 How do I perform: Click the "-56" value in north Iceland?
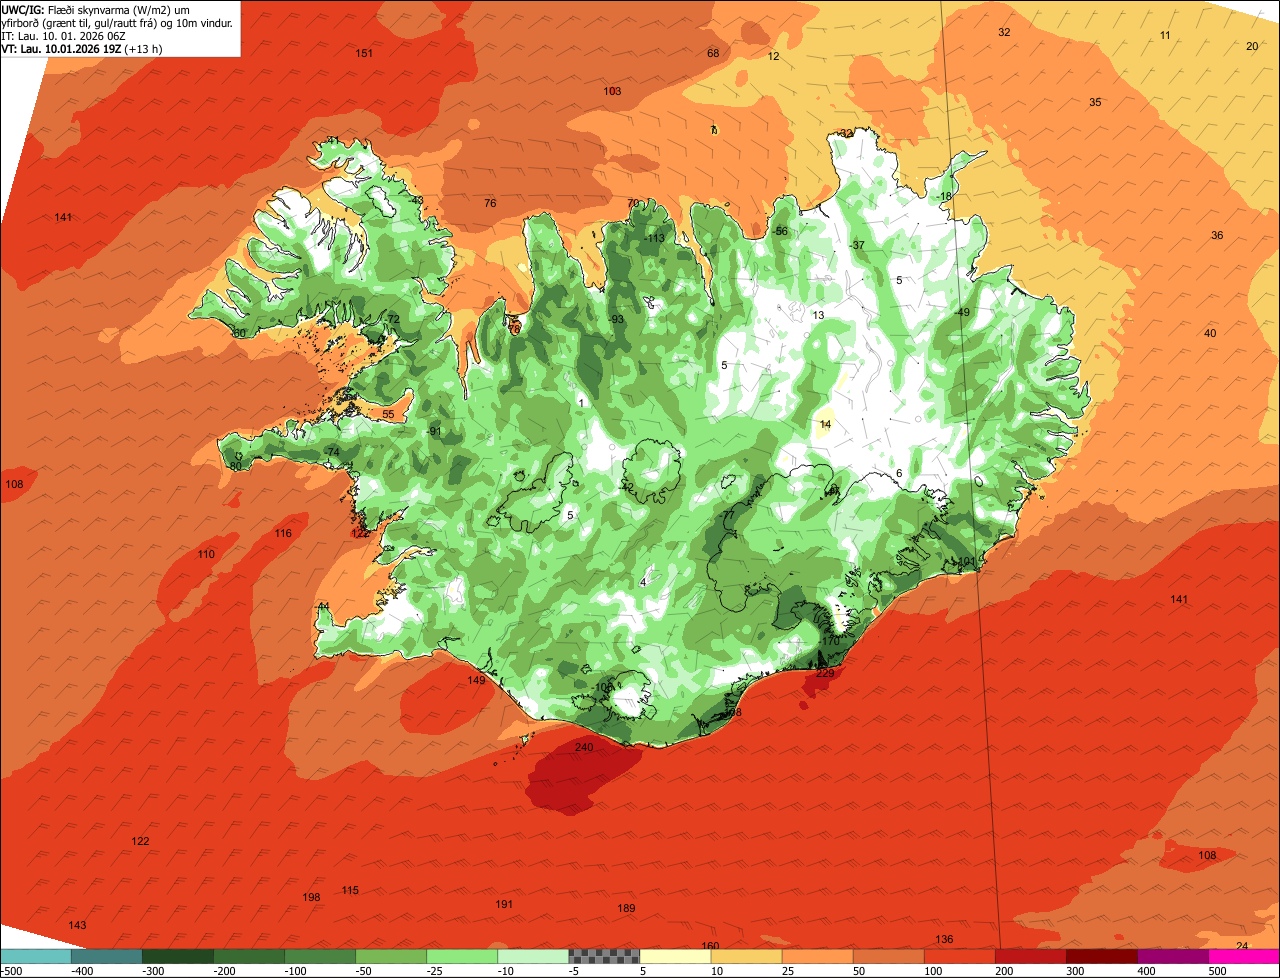[780, 231]
